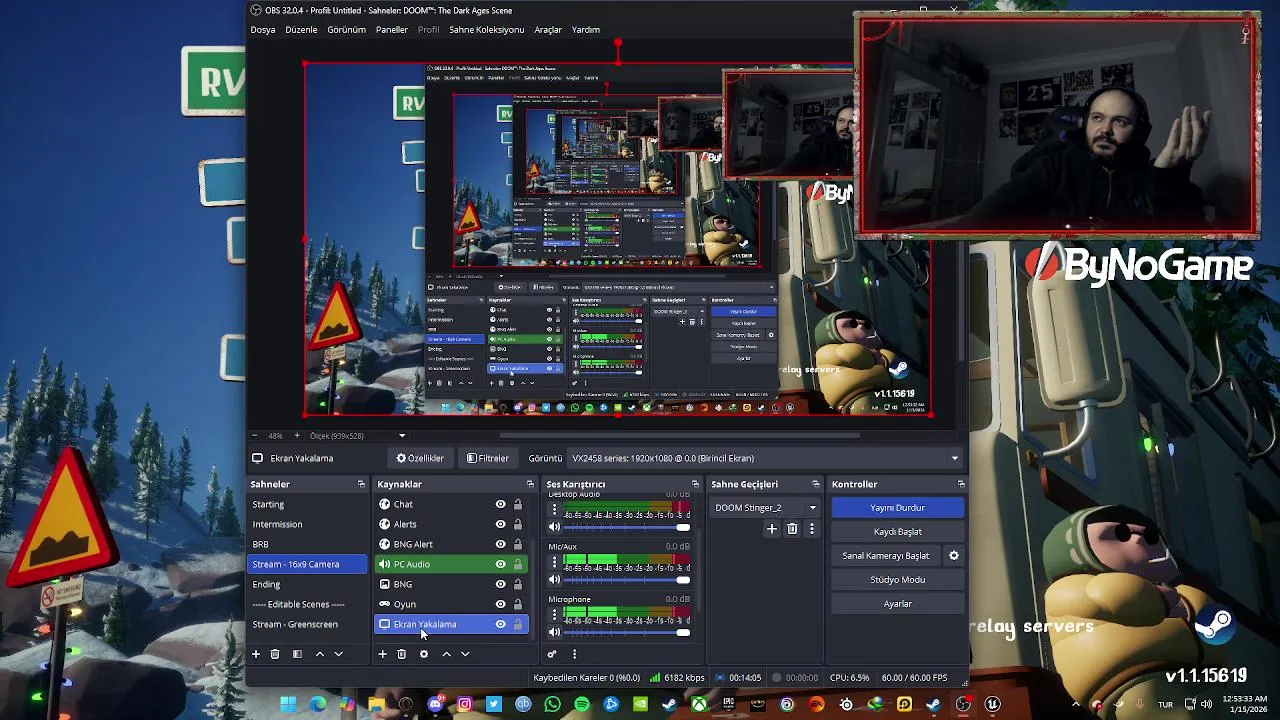Toggle visibility of Alerts source

click(x=501, y=524)
